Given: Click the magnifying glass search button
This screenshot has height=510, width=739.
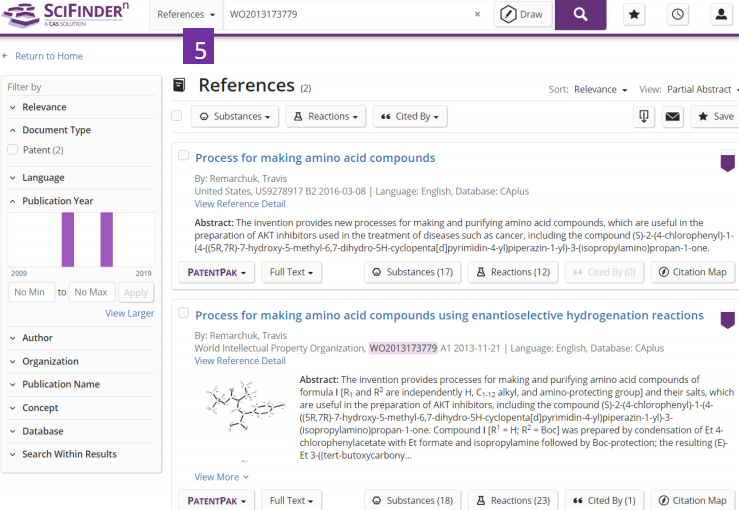Looking at the screenshot, I should pos(580,15).
